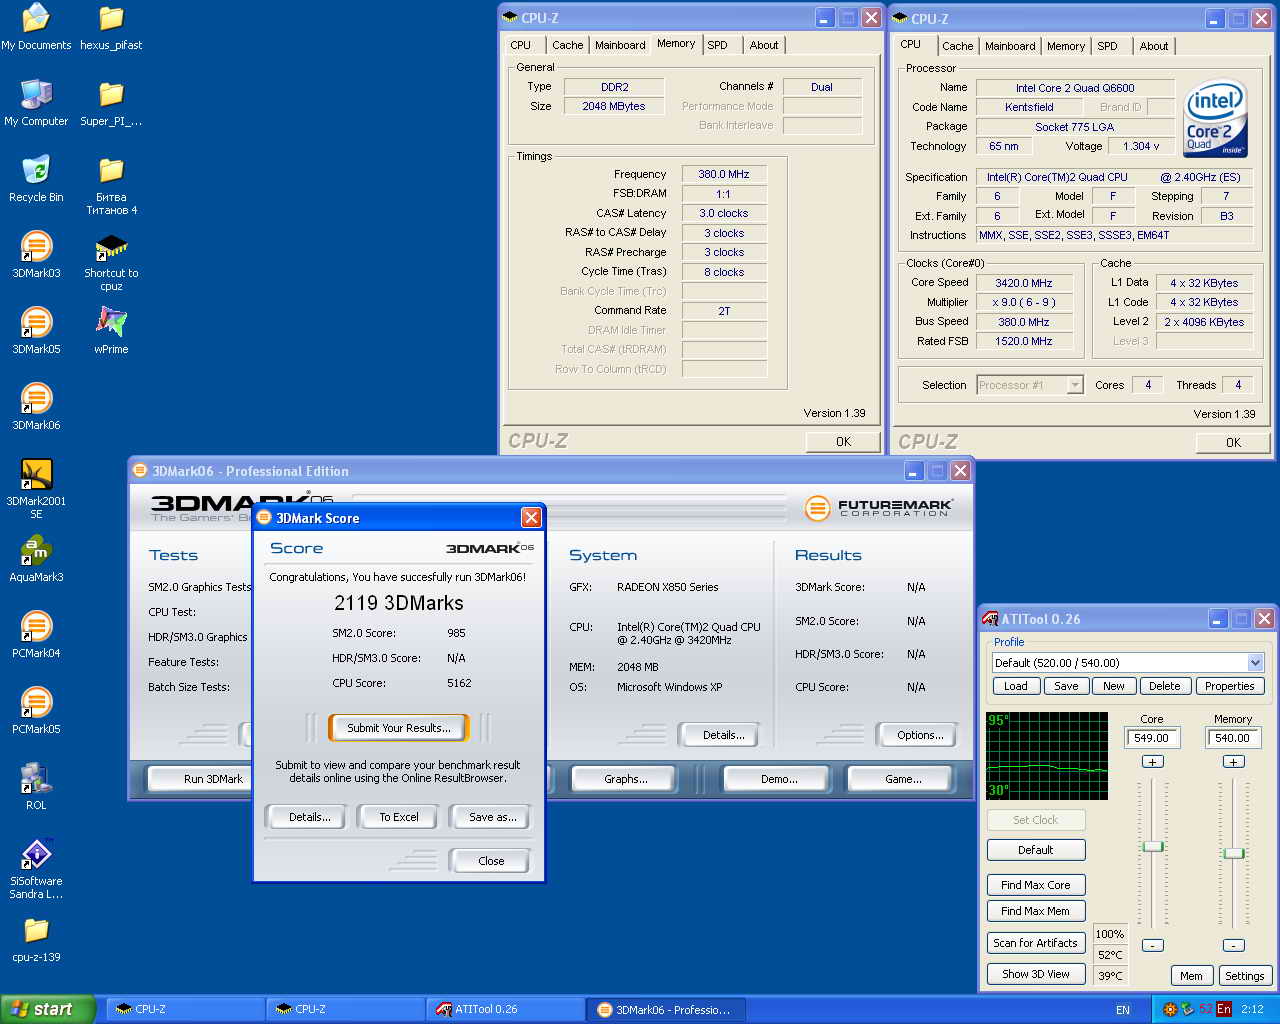This screenshot has width=1280, height=1024.
Task: Click red En tray icon
Action: (1224, 1009)
